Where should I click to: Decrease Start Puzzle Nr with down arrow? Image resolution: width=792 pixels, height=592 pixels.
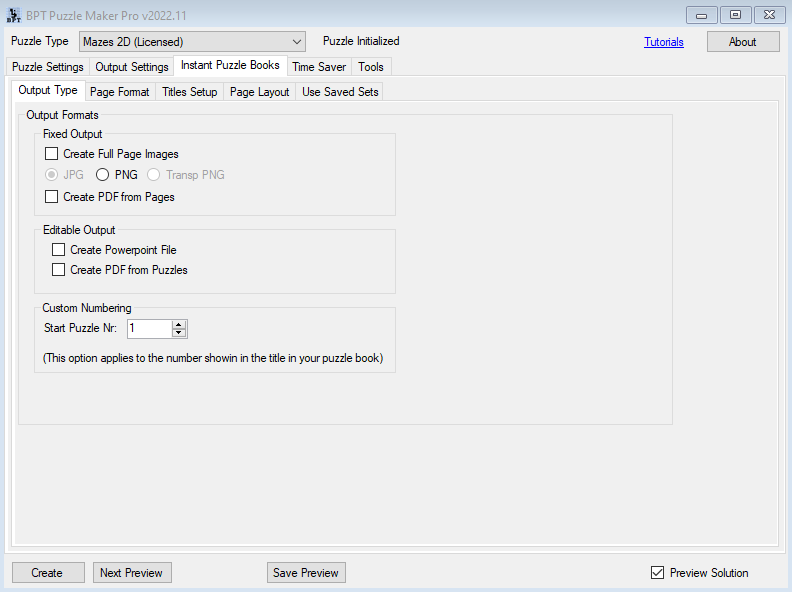[179, 333]
